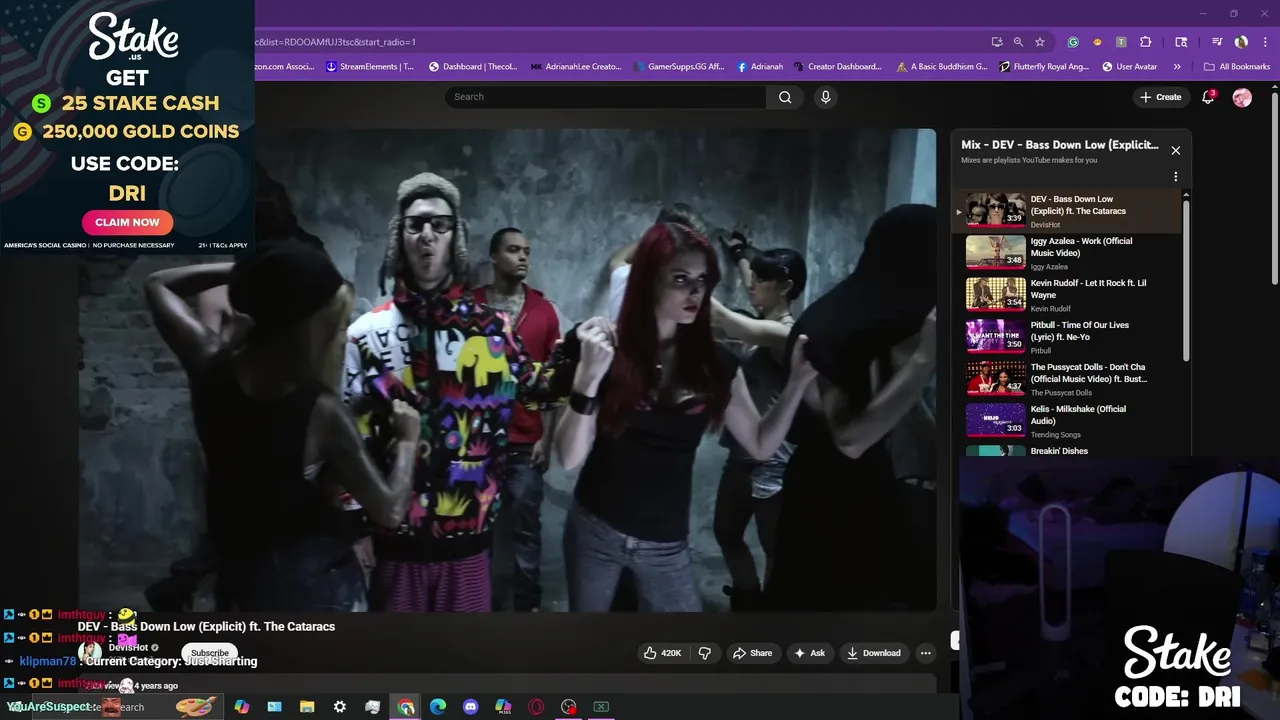Open the Adrianah Facebook bookmark
The width and height of the screenshot is (1280, 720).
[x=760, y=67]
